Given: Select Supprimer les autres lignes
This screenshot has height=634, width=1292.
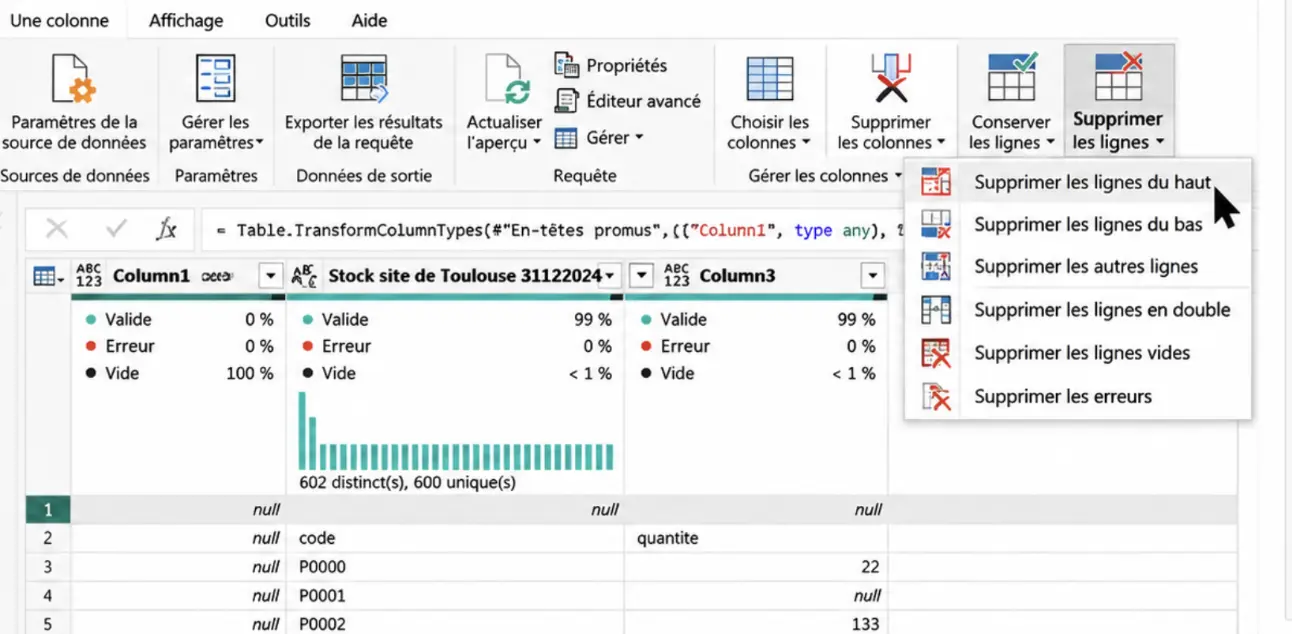Looking at the screenshot, I should (x=1078, y=267).
